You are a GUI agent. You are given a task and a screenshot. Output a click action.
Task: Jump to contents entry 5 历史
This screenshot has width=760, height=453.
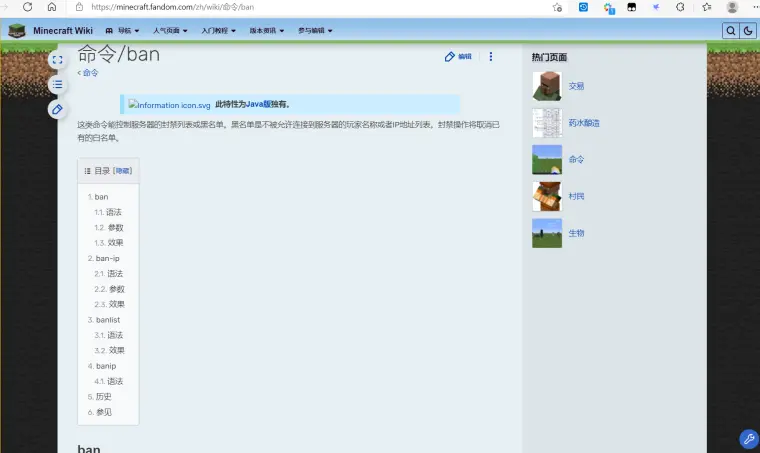100,397
